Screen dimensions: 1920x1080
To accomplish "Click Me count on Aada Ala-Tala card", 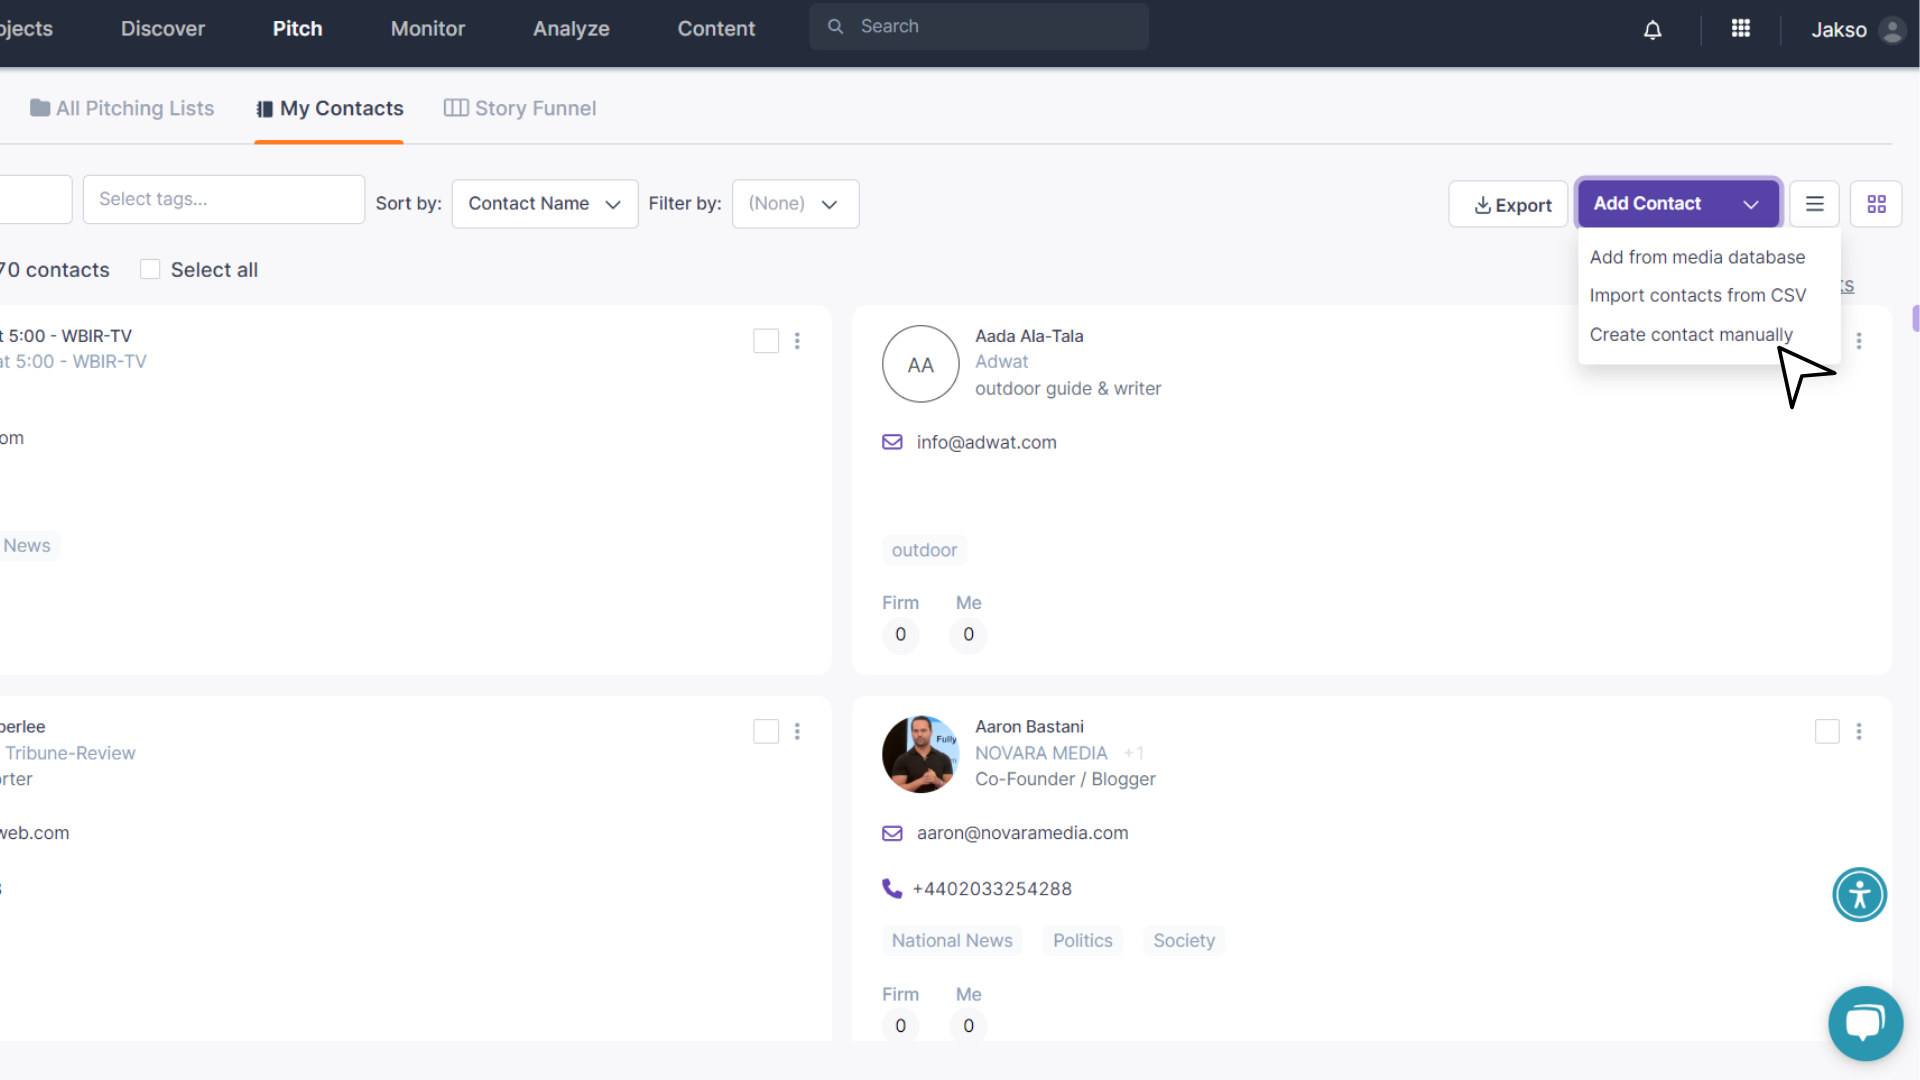I will click(x=968, y=635).
